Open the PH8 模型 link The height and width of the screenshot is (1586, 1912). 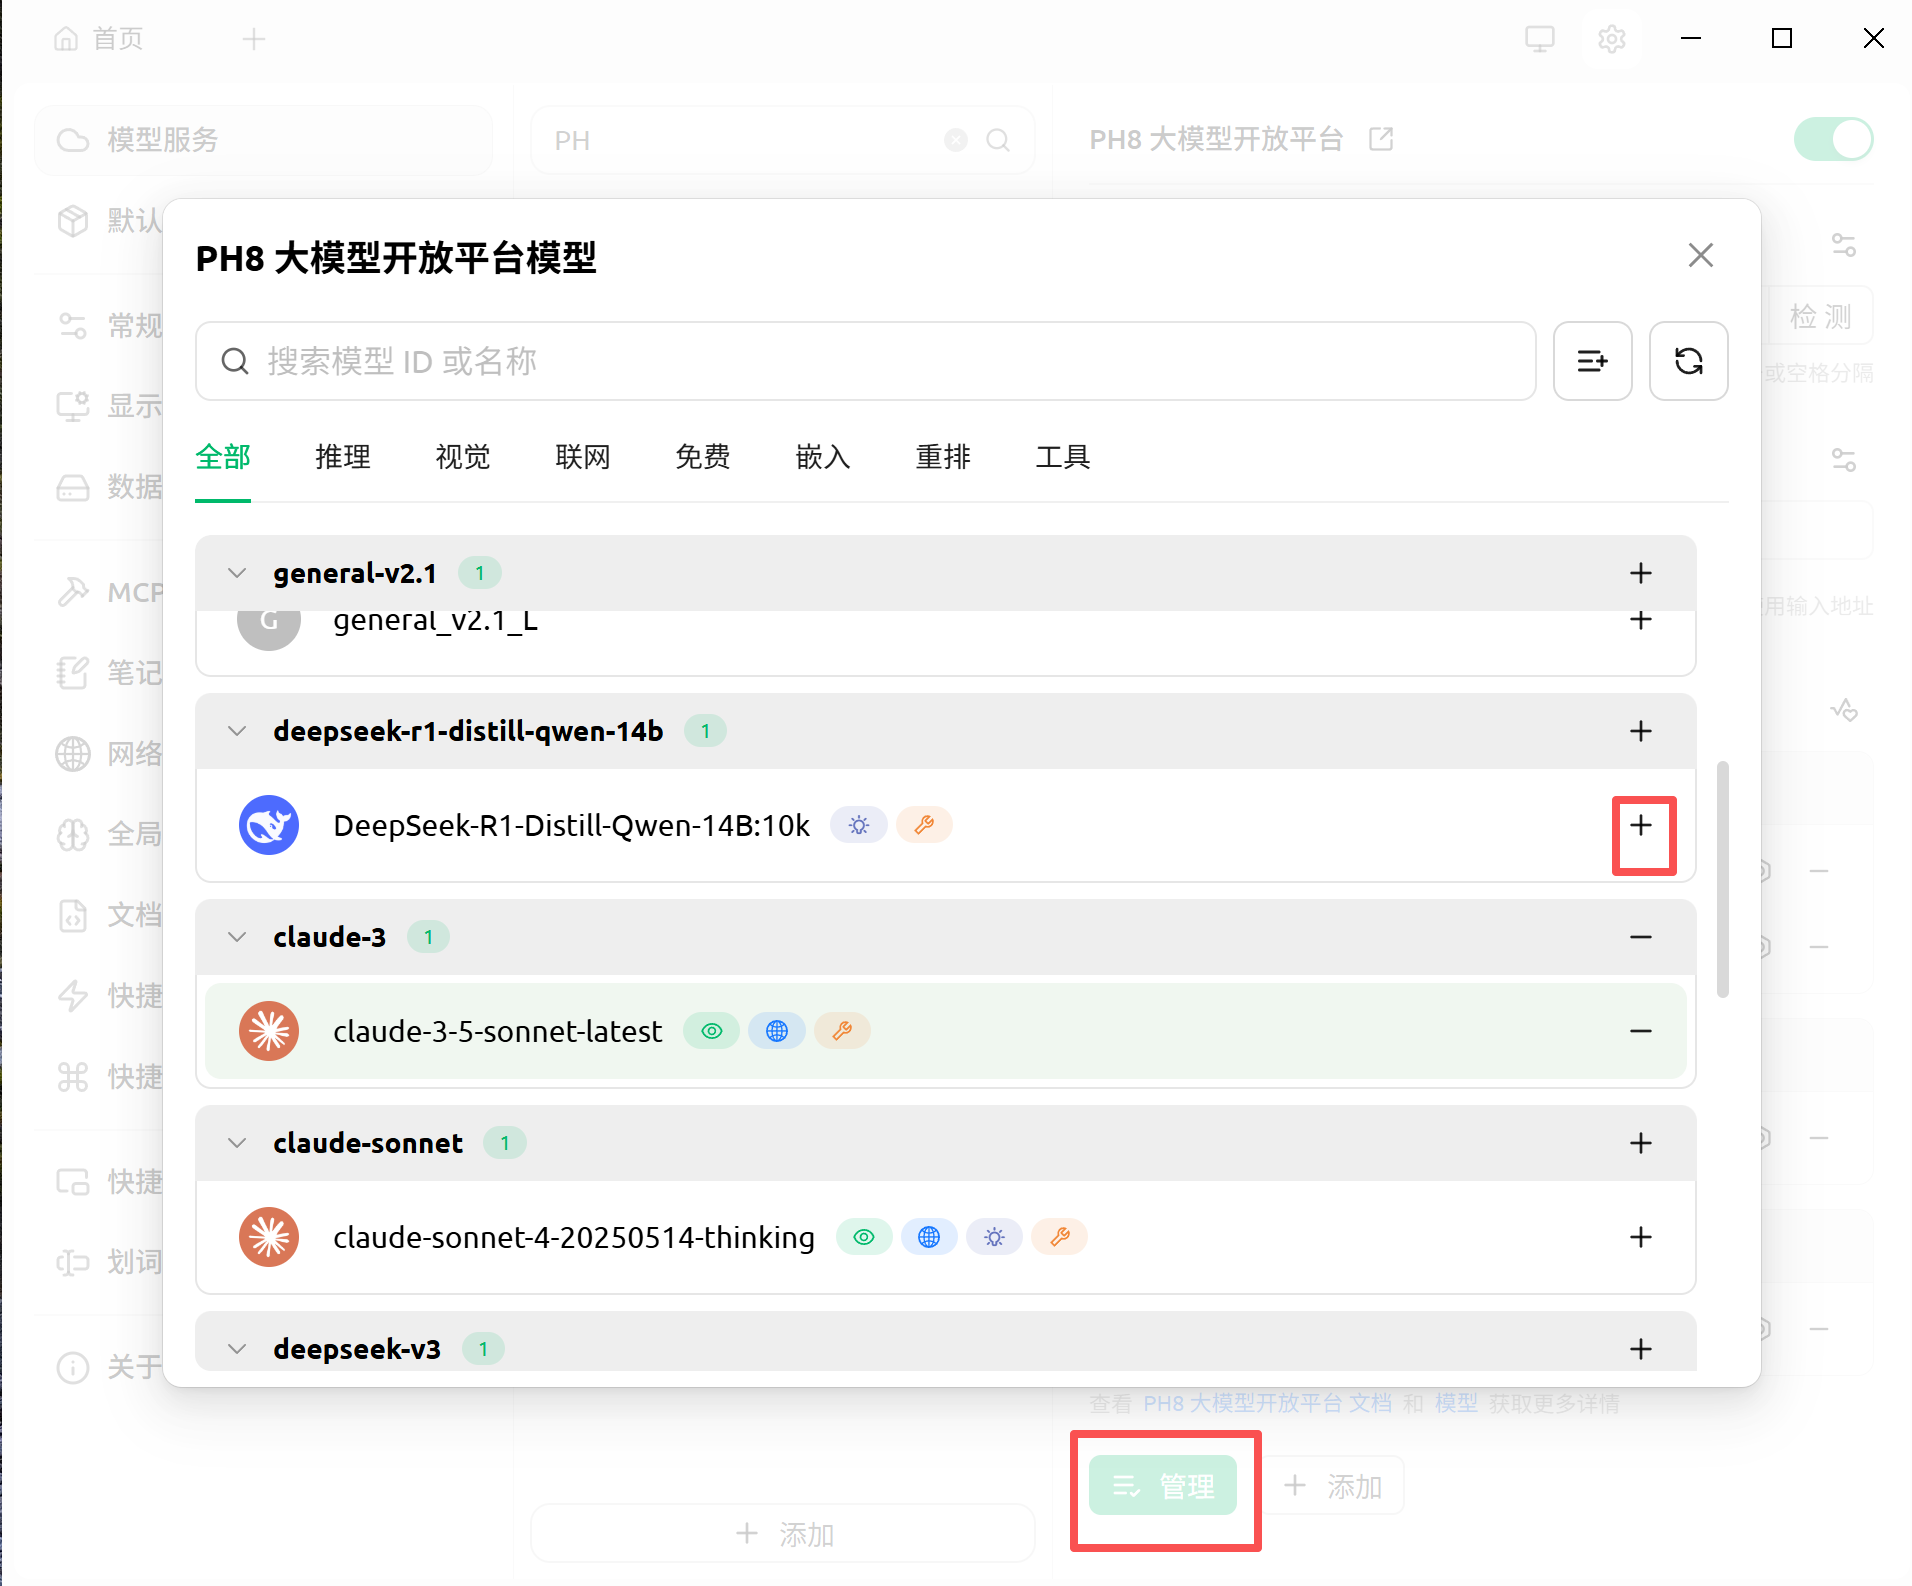(1456, 1403)
